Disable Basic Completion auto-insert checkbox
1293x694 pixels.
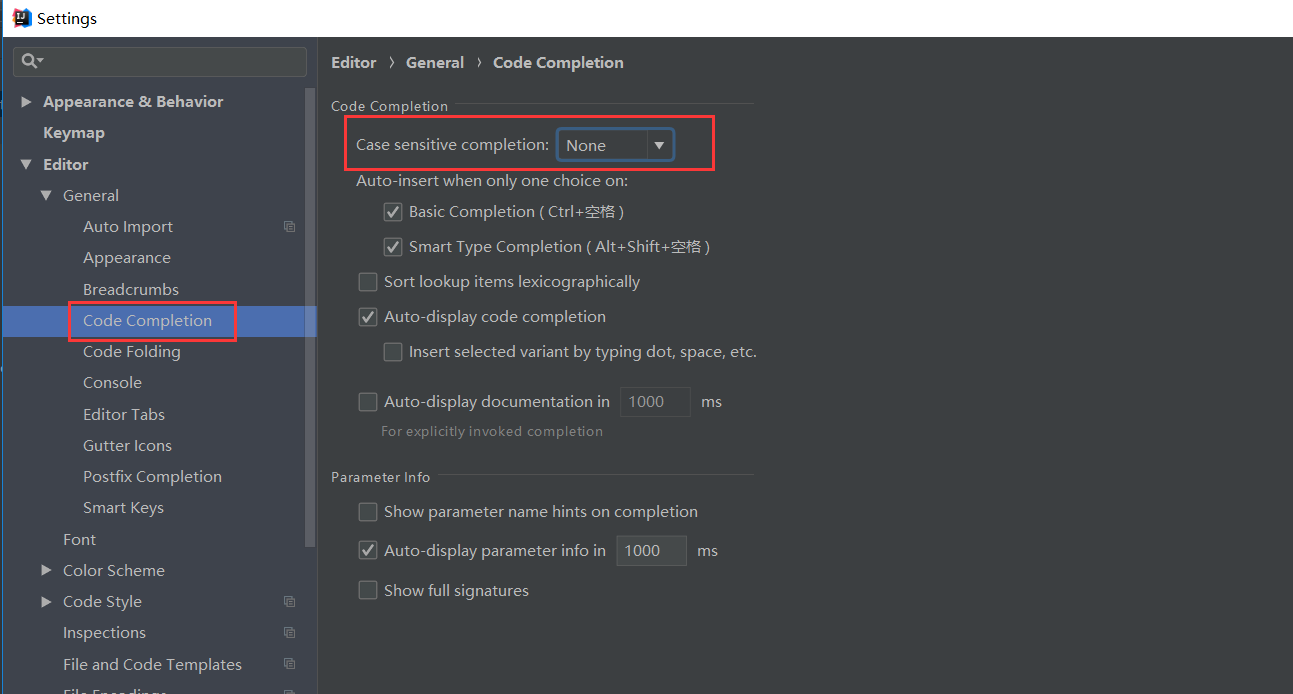pyautogui.click(x=393, y=212)
